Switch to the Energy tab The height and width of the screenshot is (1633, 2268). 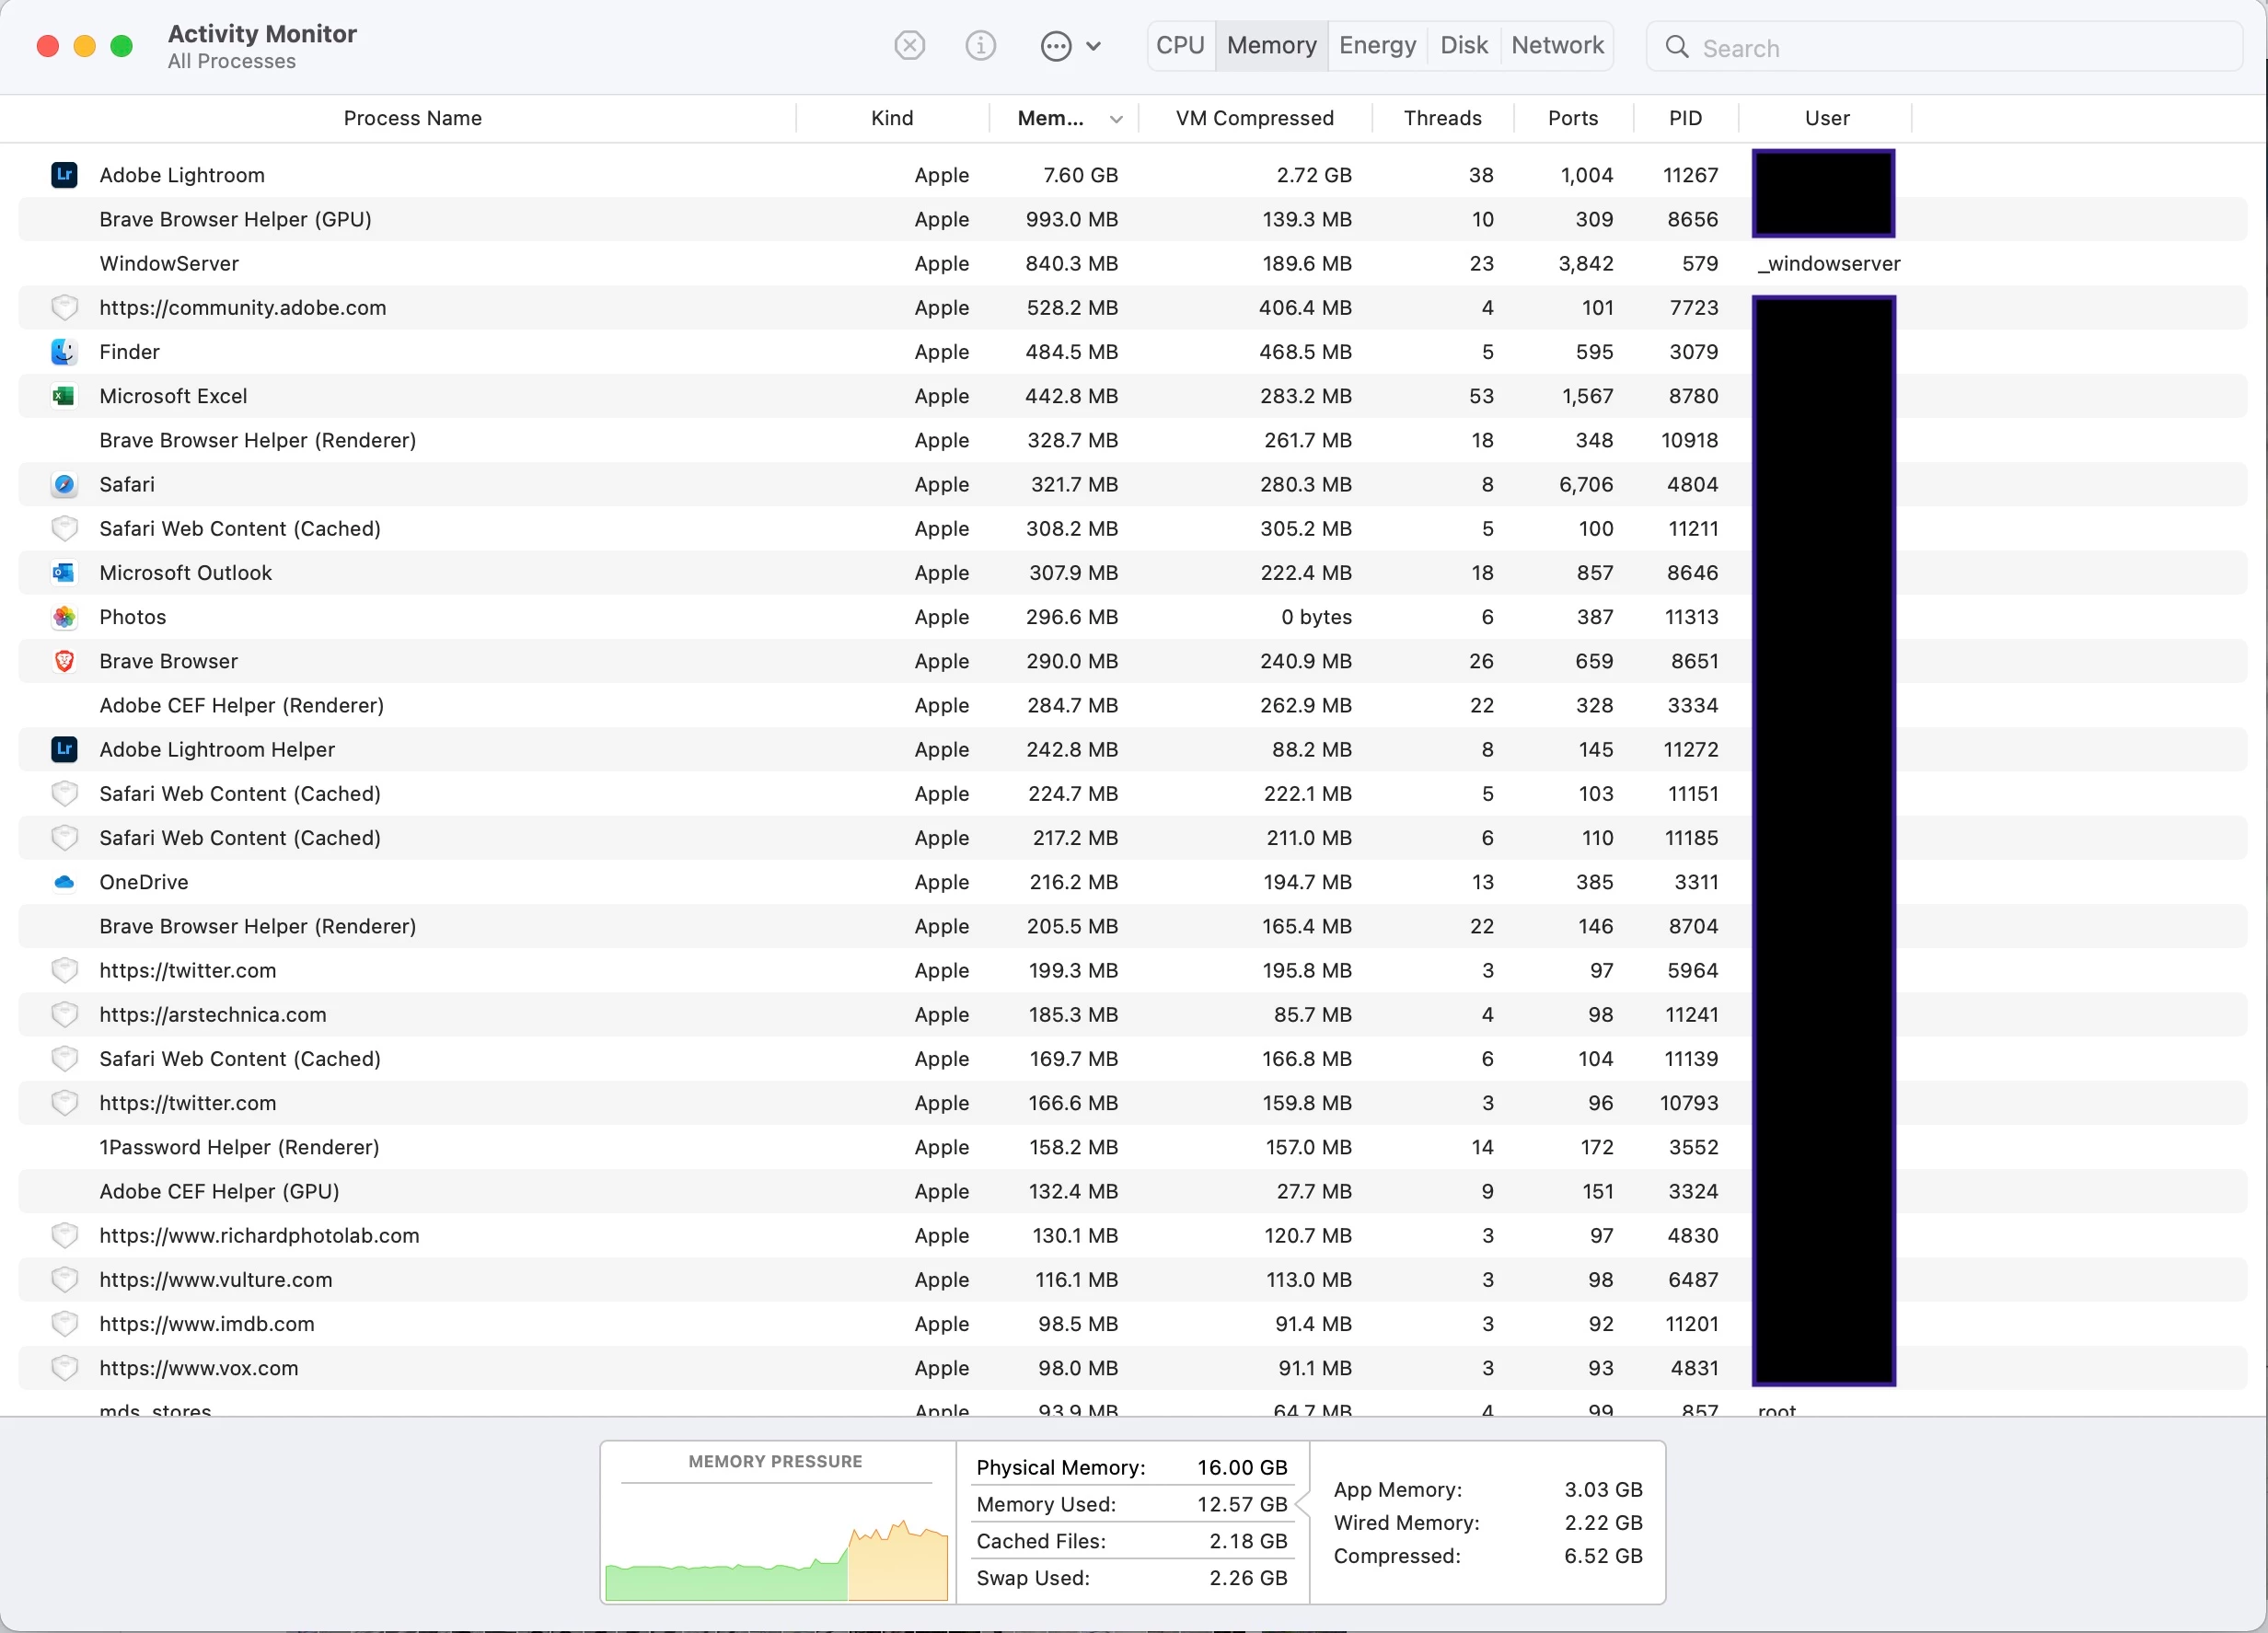(1377, 46)
